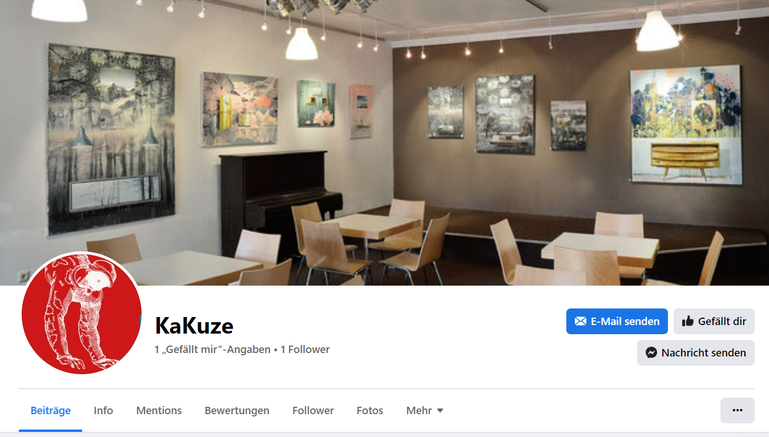Viewport: 769px width, 437px height.
Task: Expand the Mehr dropdown arrow
Action: (x=440, y=411)
